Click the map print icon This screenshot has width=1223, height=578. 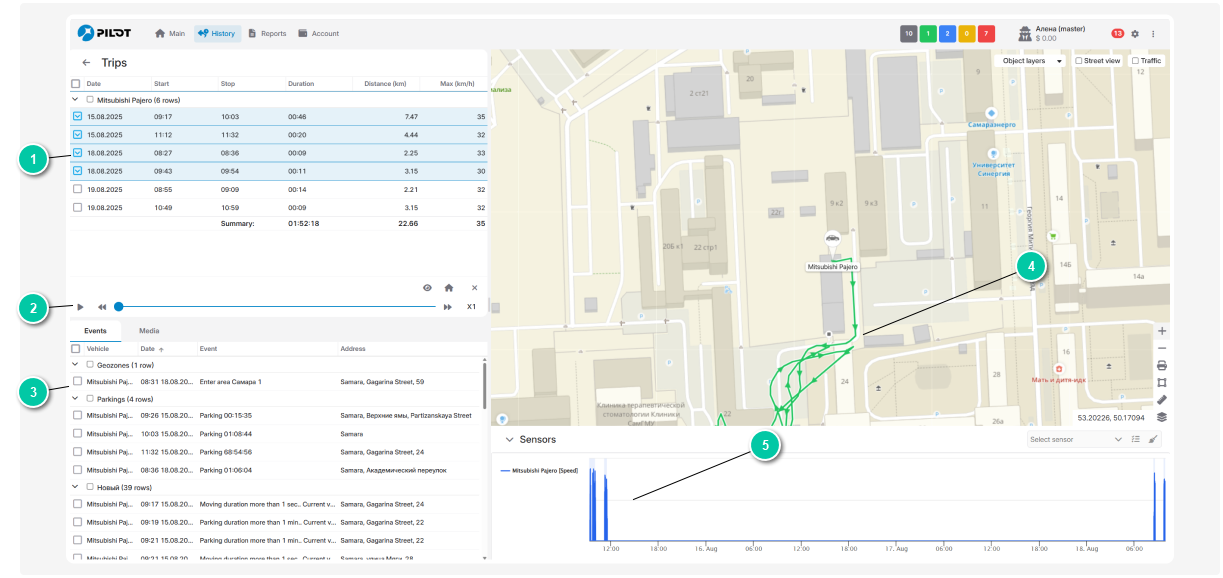click(1161, 365)
